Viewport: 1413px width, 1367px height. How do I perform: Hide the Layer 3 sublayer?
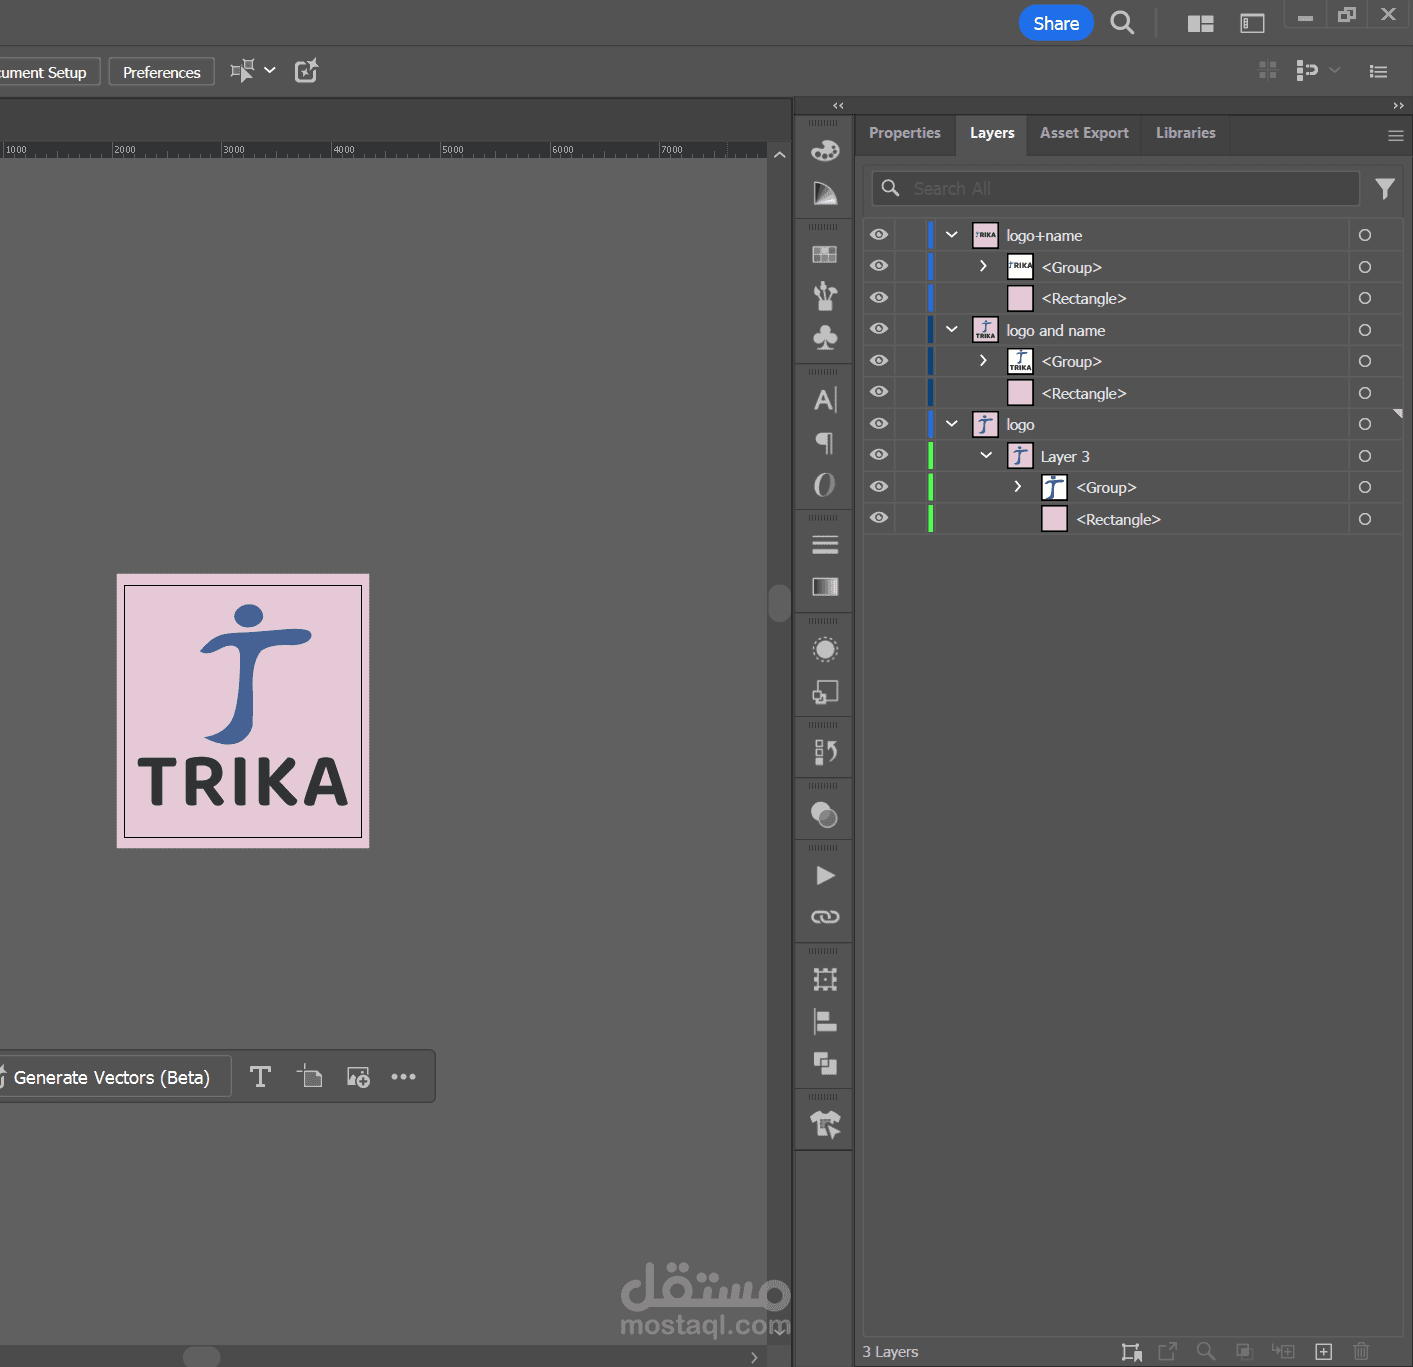879,455
